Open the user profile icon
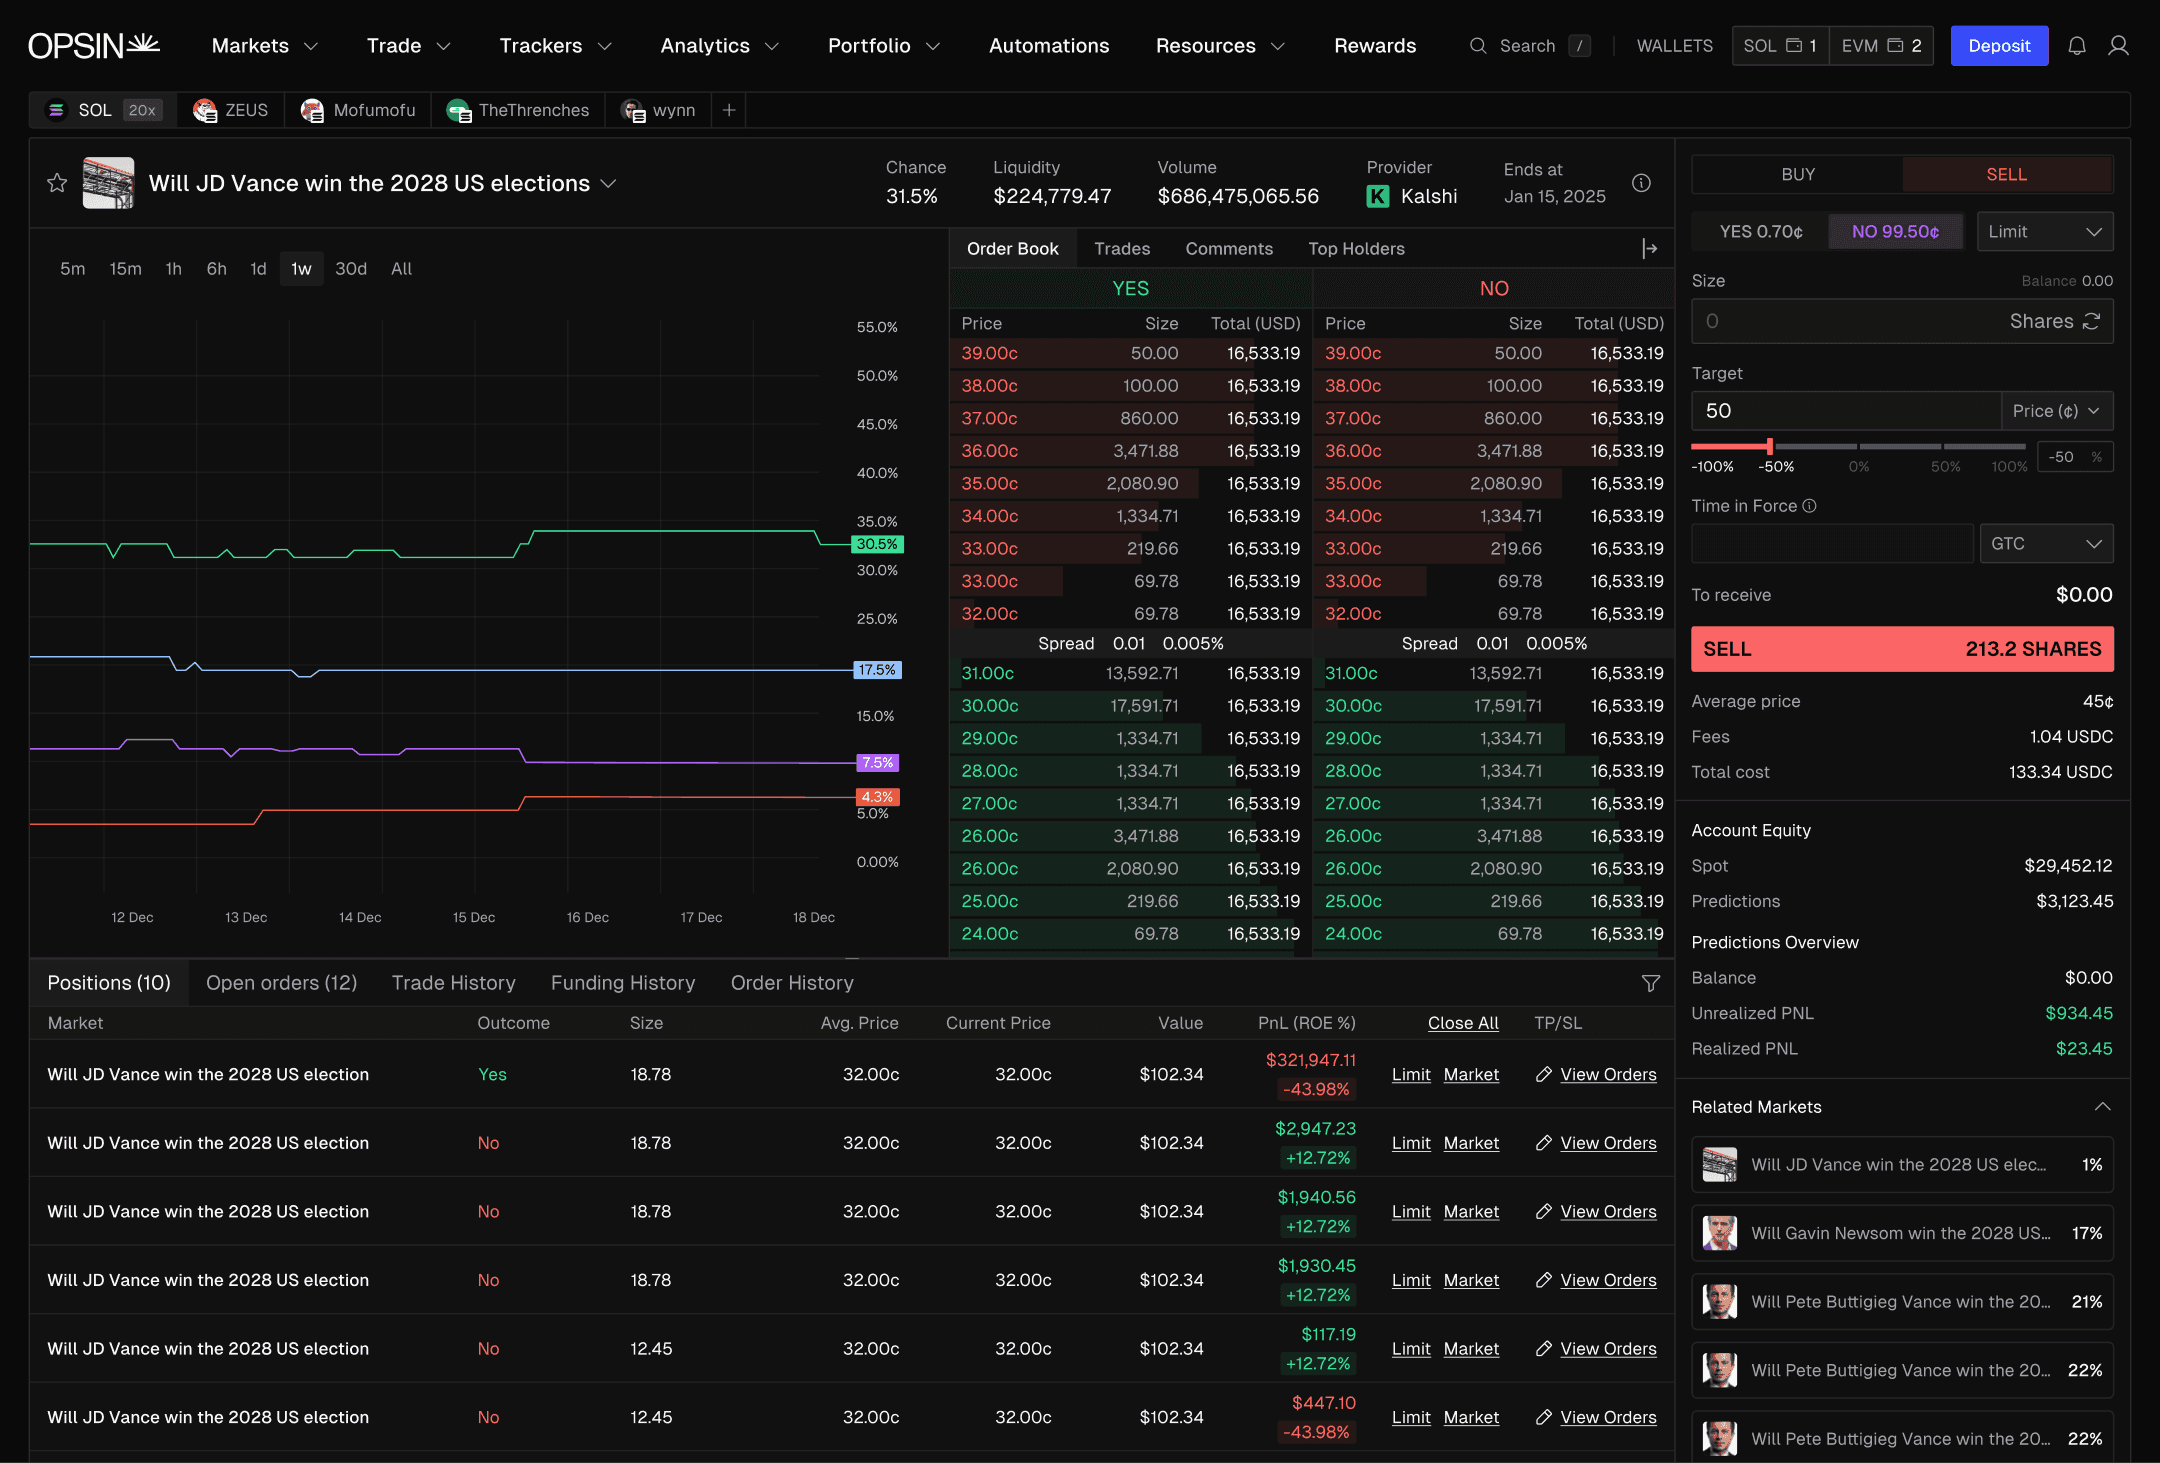 (x=2118, y=46)
